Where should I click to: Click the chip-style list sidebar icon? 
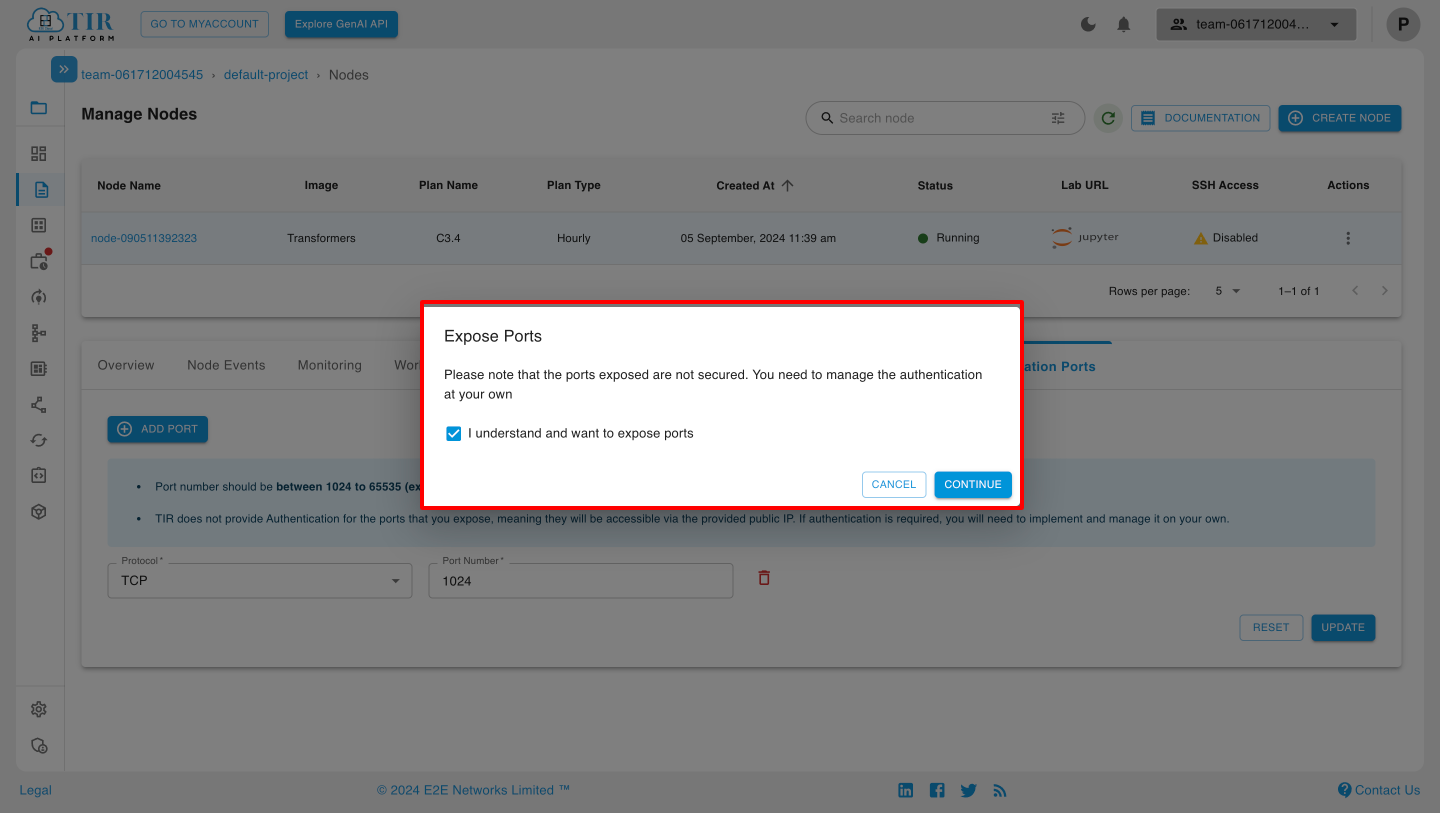[x=39, y=369]
